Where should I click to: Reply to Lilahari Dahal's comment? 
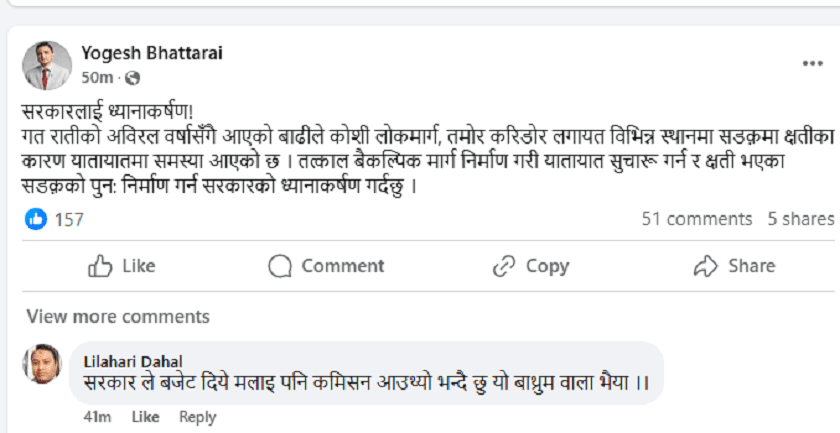tap(198, 417)
